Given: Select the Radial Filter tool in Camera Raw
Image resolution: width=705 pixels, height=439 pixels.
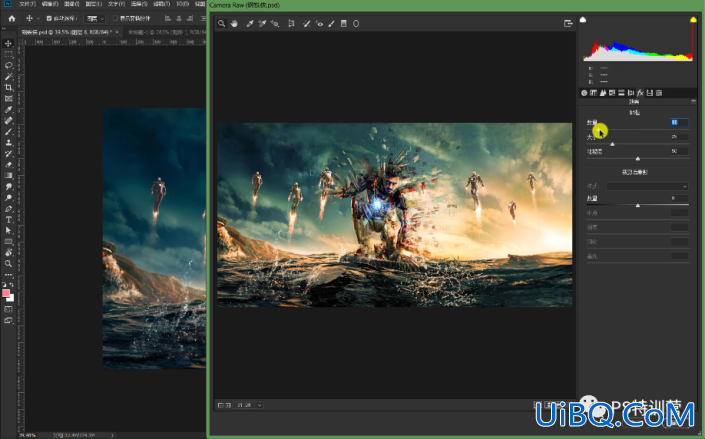Looking at the screenshot, I should coord(356,23).
